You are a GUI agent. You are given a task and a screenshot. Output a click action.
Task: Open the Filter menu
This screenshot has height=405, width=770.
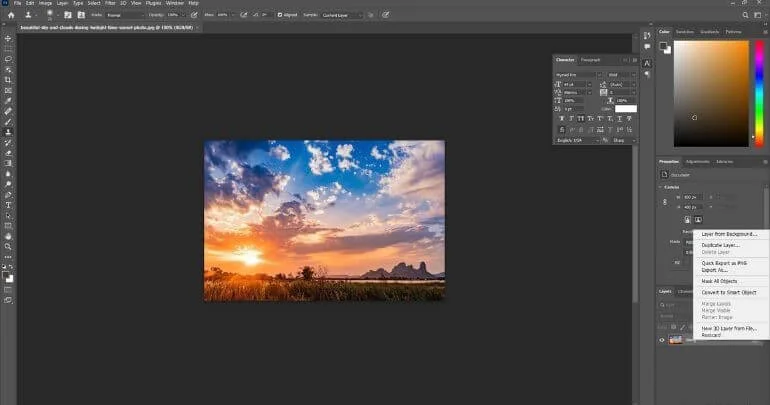(110, 3)
